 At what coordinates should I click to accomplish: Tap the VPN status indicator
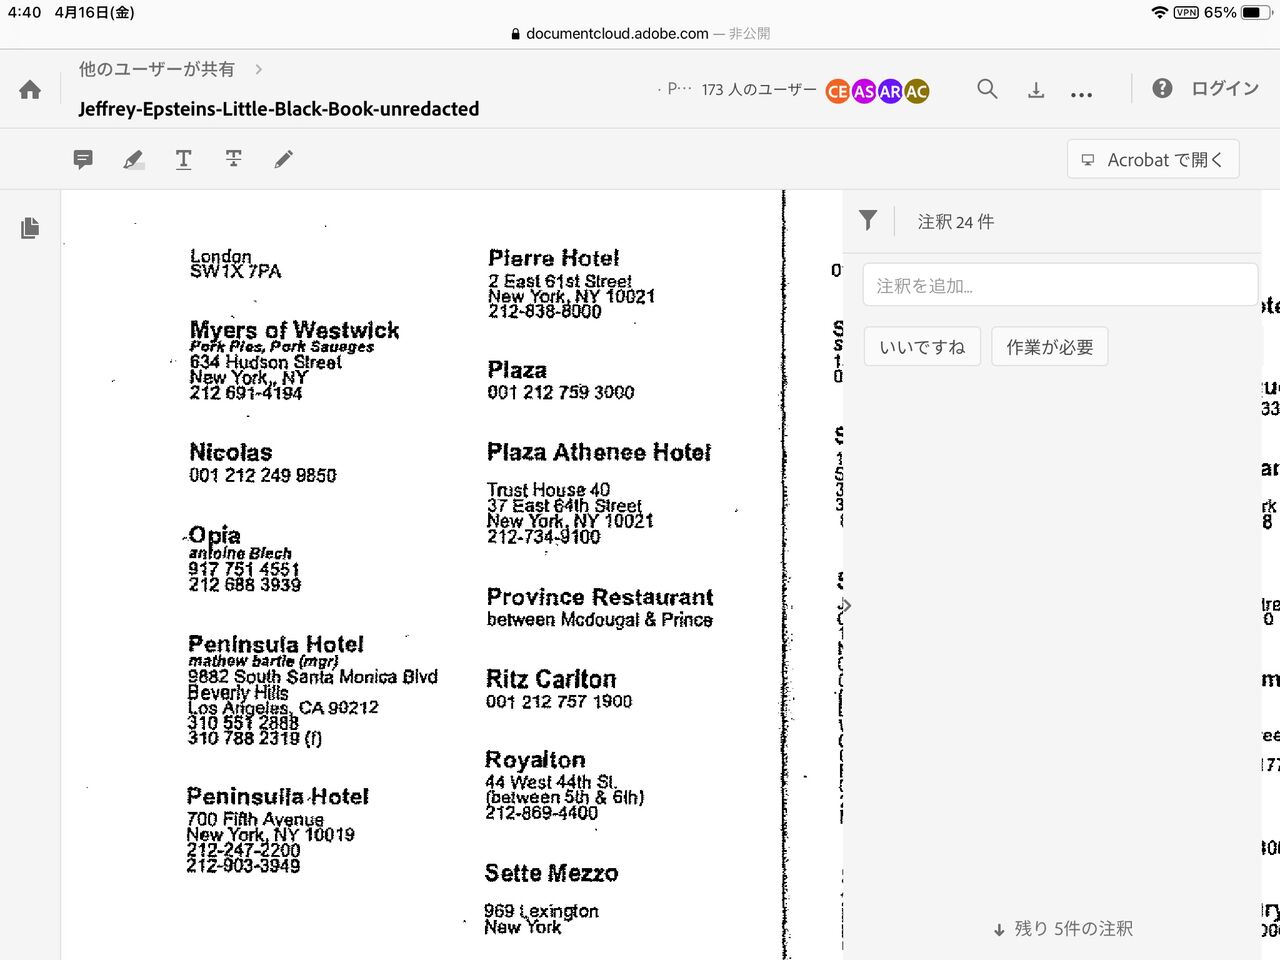tap(1186, 12)
